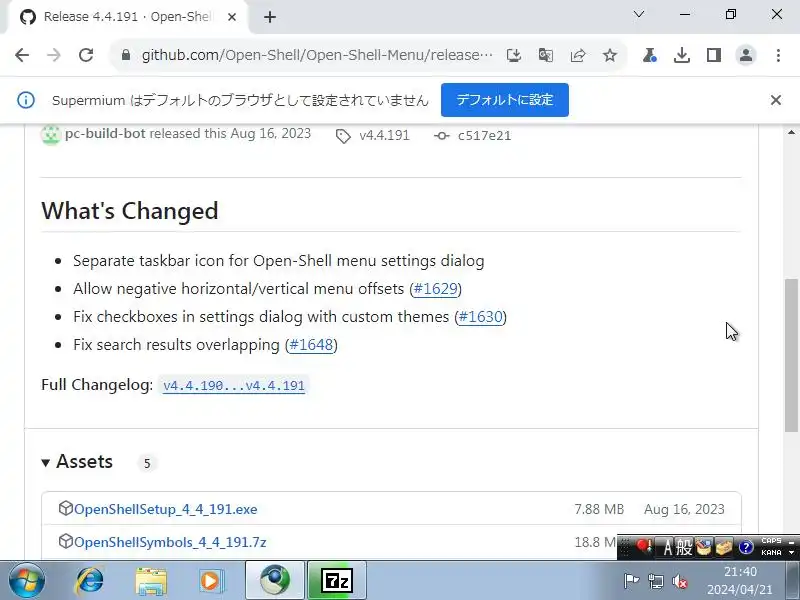Open the IME help question mark icon
The width and height of the screenshot is (800, 600).
pos(746,548)
